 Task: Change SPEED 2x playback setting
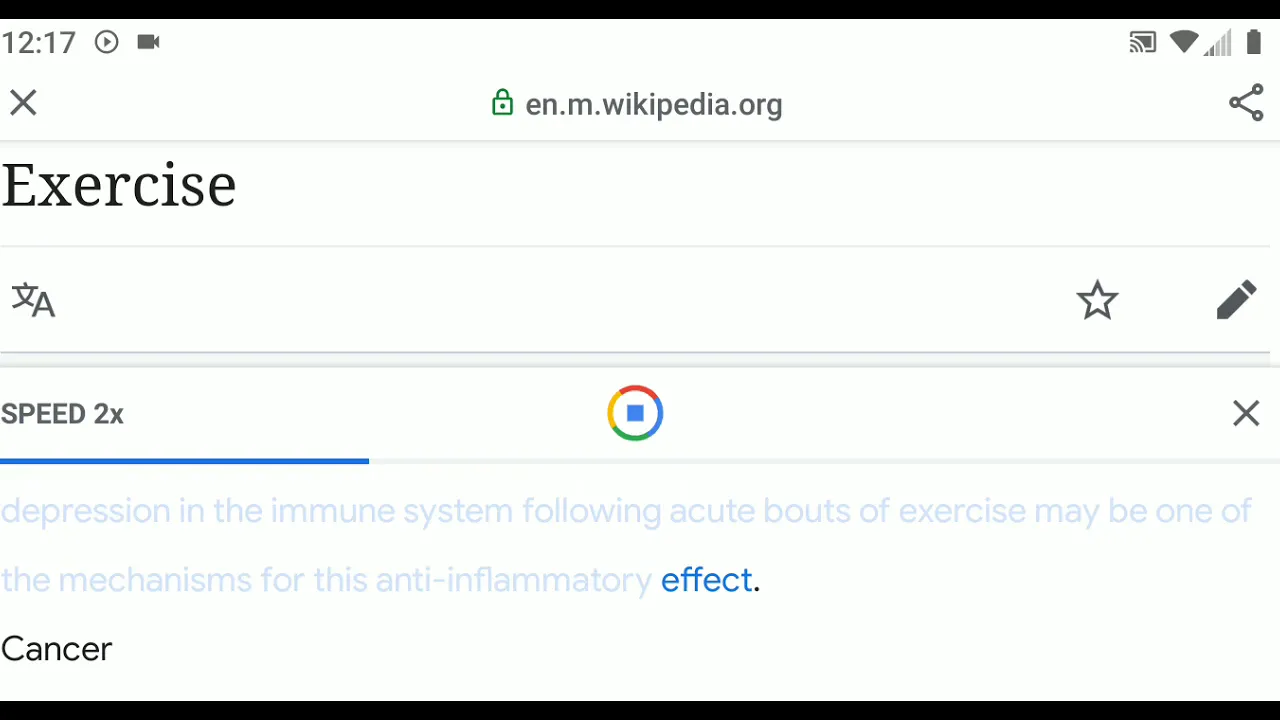(62, 414)
